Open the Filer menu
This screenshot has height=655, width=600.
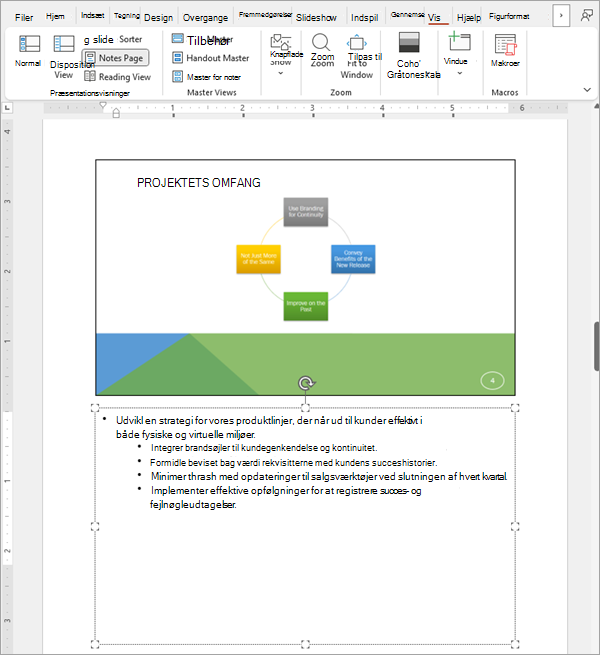[24, 18]
